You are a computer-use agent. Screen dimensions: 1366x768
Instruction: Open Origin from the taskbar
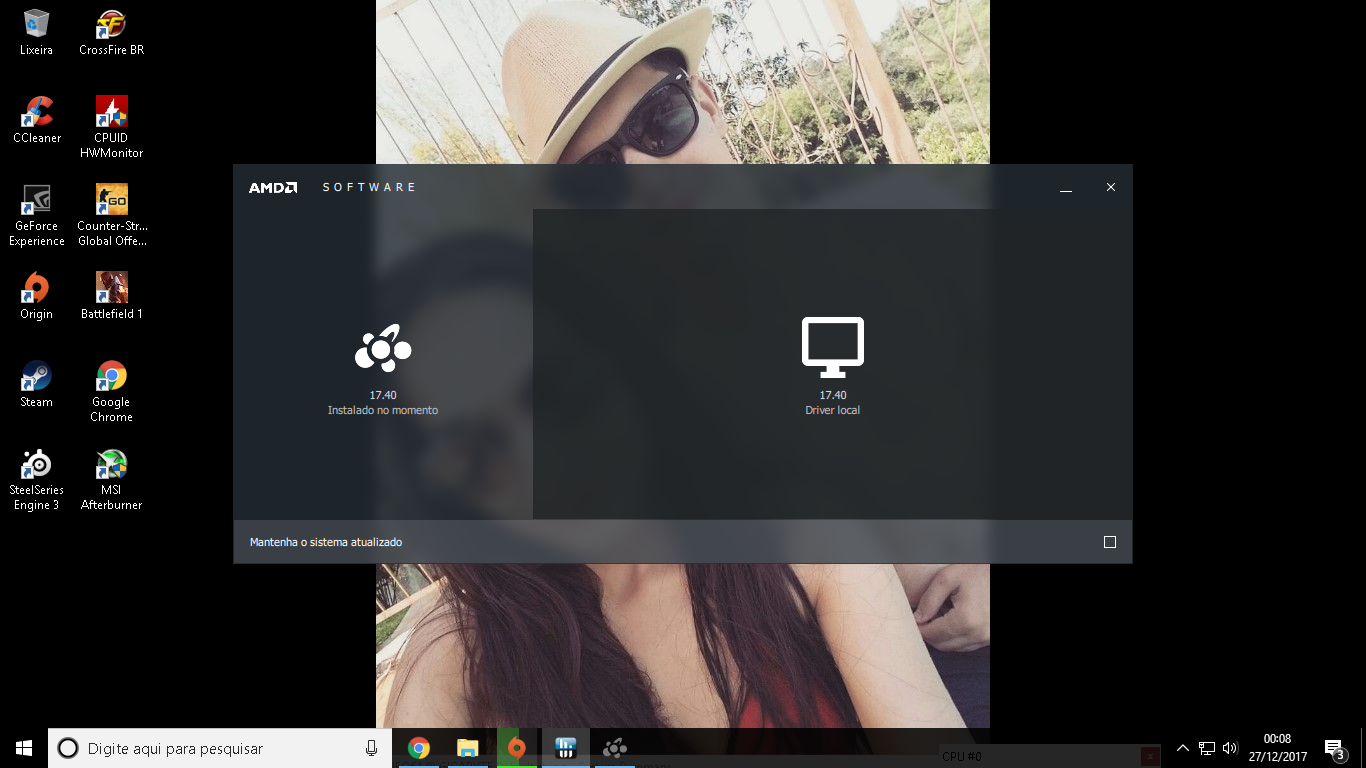click(516, 748)
